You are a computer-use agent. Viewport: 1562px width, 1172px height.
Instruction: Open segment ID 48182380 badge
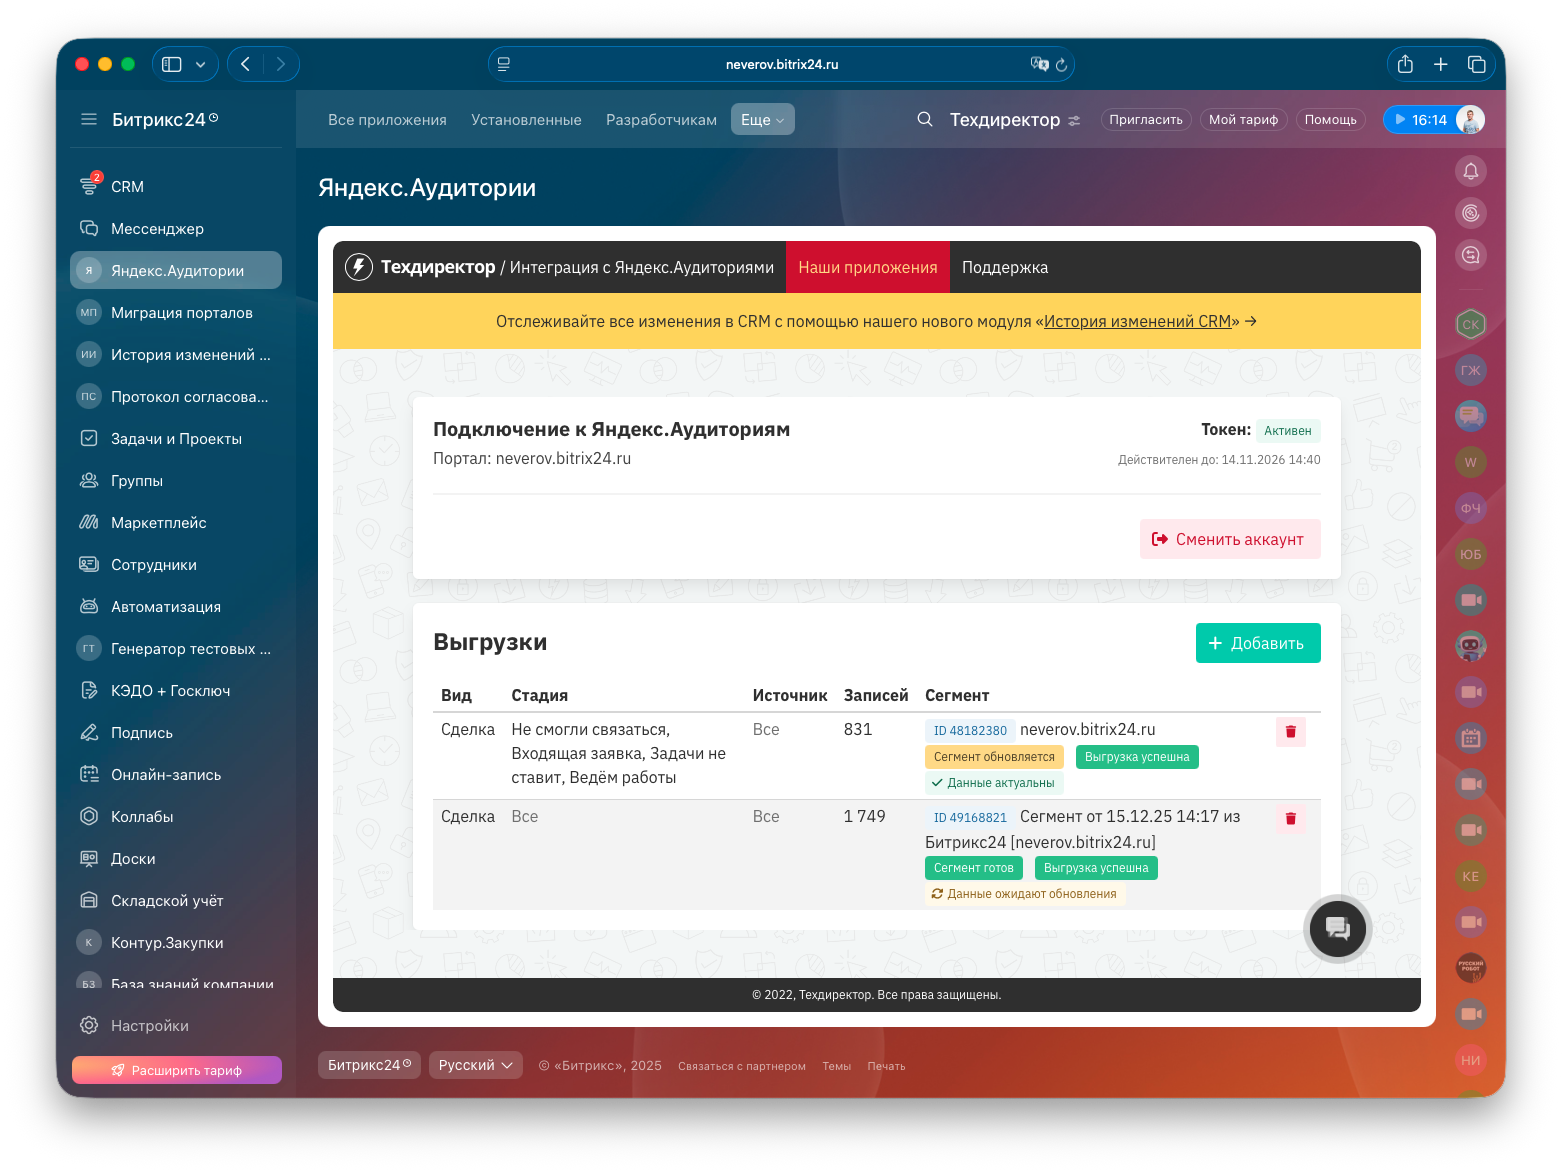[x=970, y=731]
